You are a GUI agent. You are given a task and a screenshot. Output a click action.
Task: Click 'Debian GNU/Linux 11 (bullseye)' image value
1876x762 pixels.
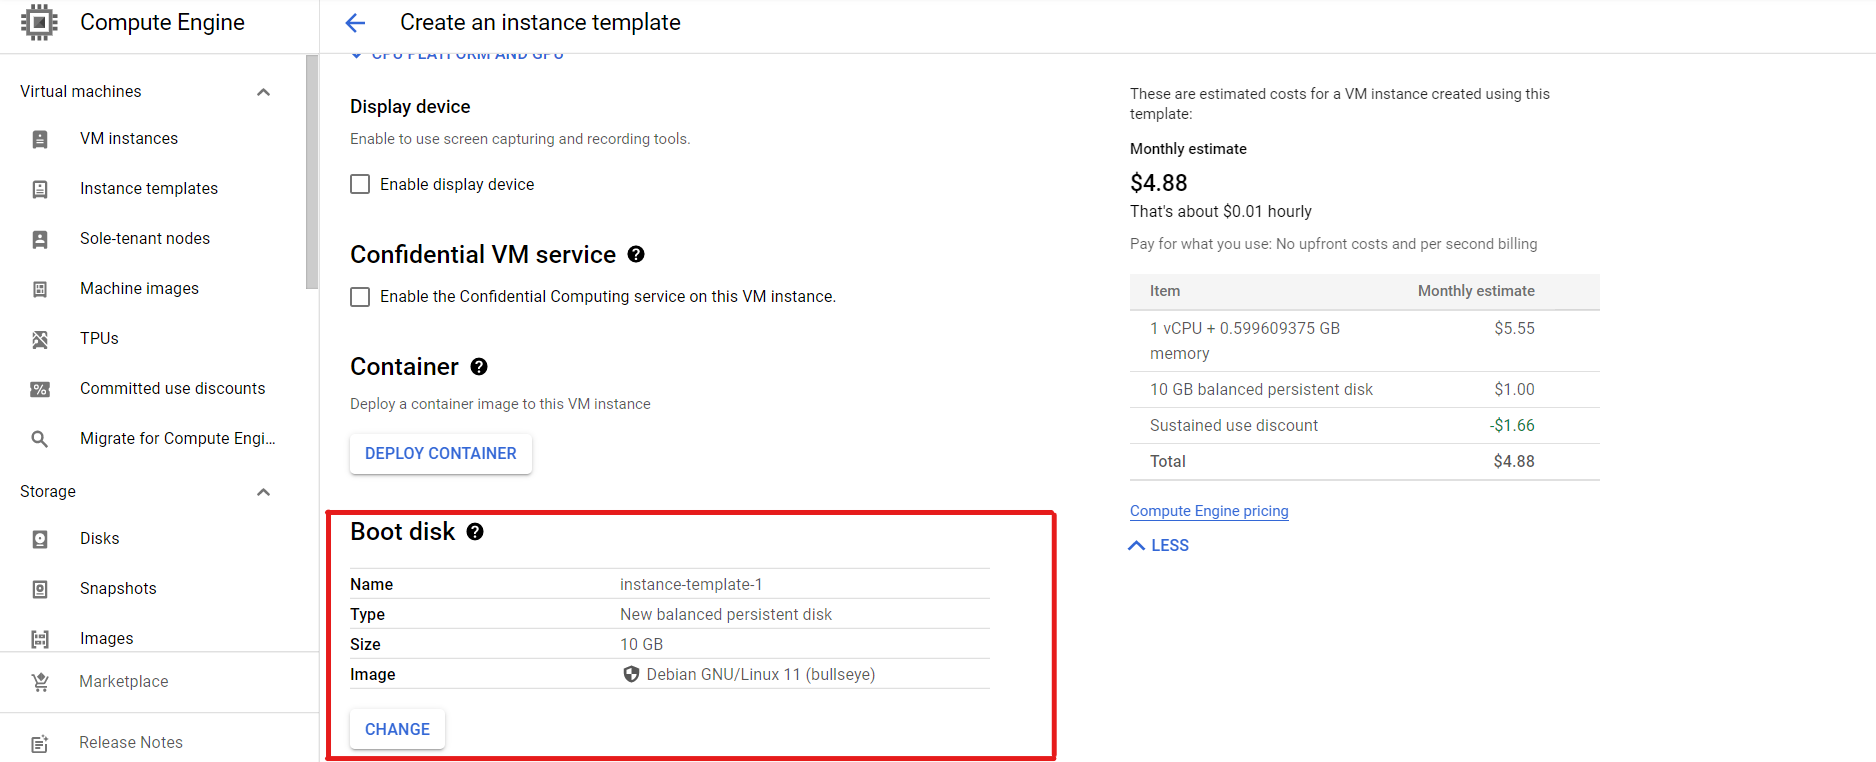[x=761, y=674]
